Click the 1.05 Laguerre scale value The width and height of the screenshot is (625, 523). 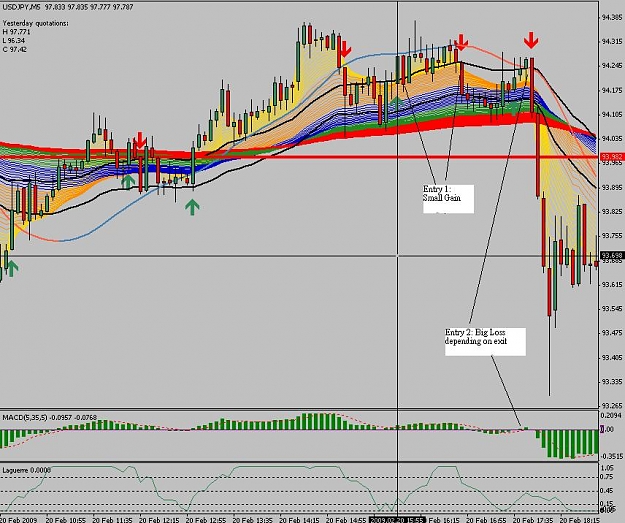tap(608, 468)
